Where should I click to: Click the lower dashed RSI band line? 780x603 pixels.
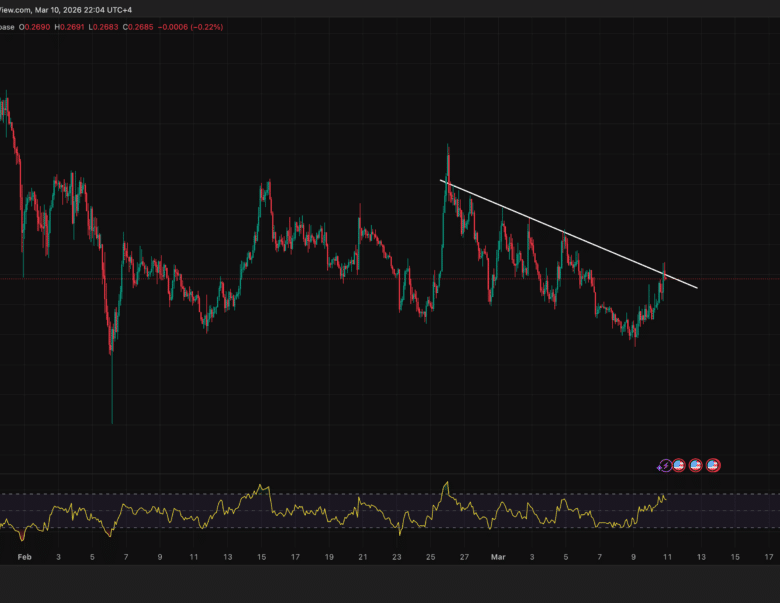point(300,529)
